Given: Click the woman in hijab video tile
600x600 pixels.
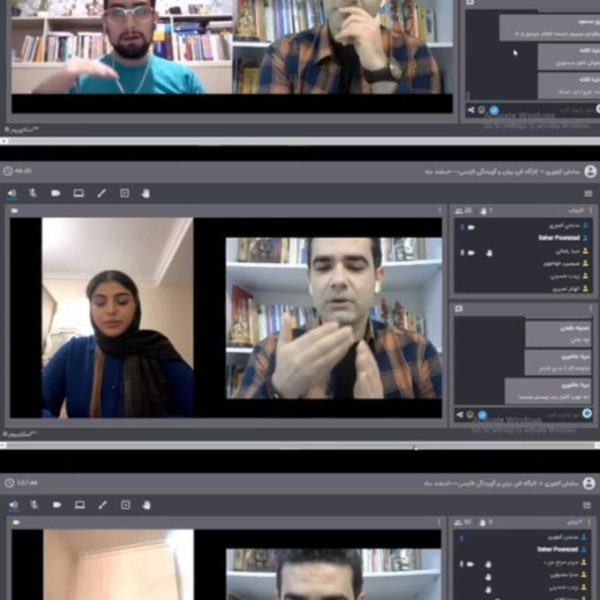Looking at the screenshot, I should [117, 318].
